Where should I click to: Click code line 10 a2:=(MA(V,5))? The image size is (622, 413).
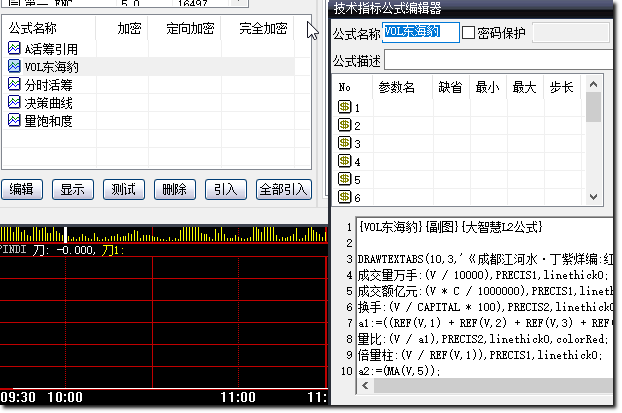coord(399,371)
